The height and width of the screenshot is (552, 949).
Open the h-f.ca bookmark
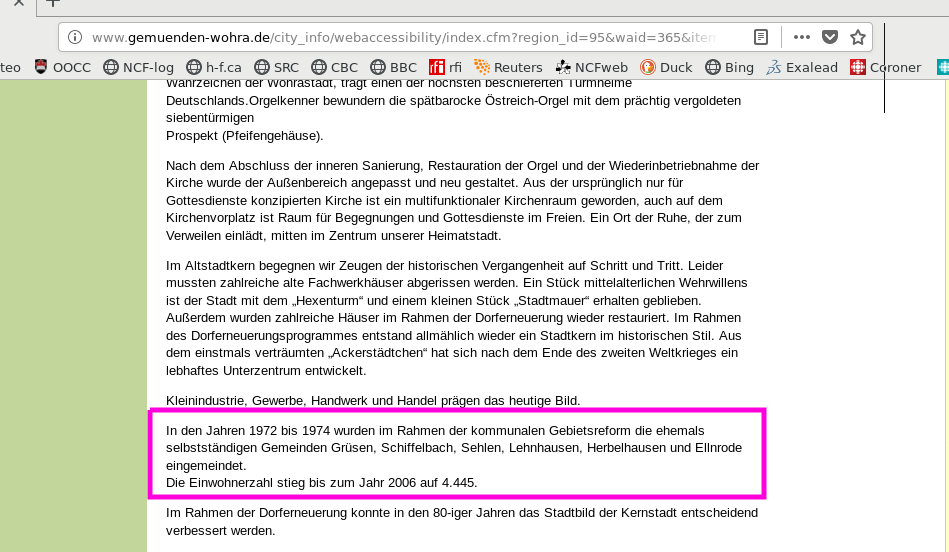click(214, 67)
